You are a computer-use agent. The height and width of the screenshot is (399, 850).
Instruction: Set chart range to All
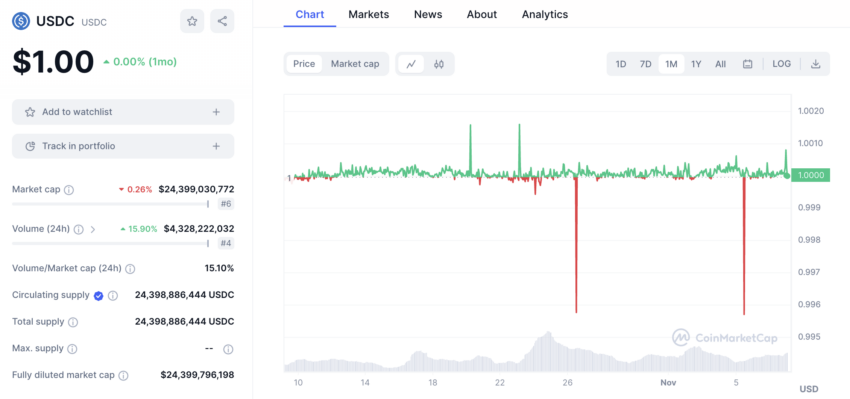point(720,64)
